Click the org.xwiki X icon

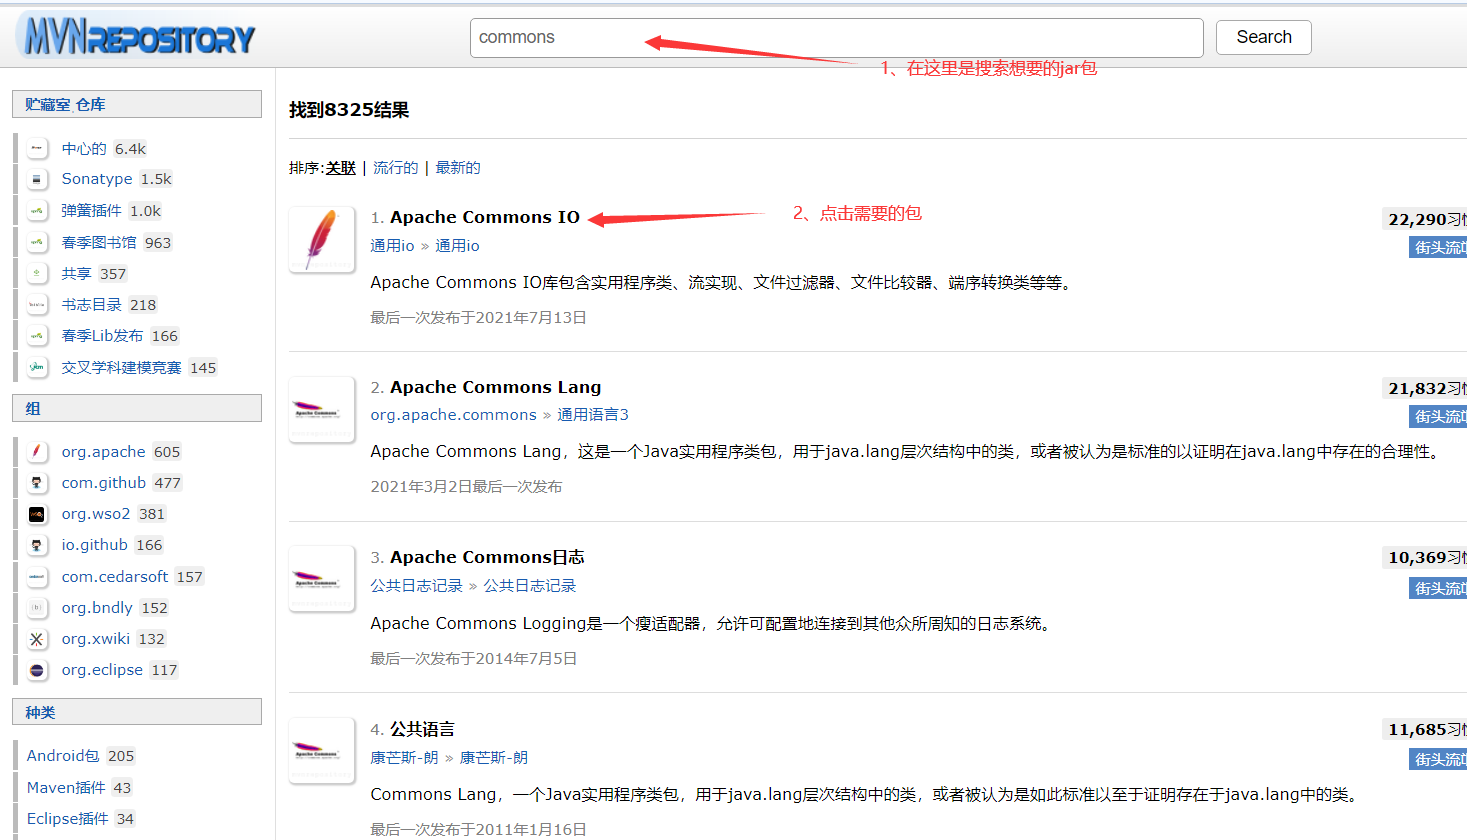point(37,639)
